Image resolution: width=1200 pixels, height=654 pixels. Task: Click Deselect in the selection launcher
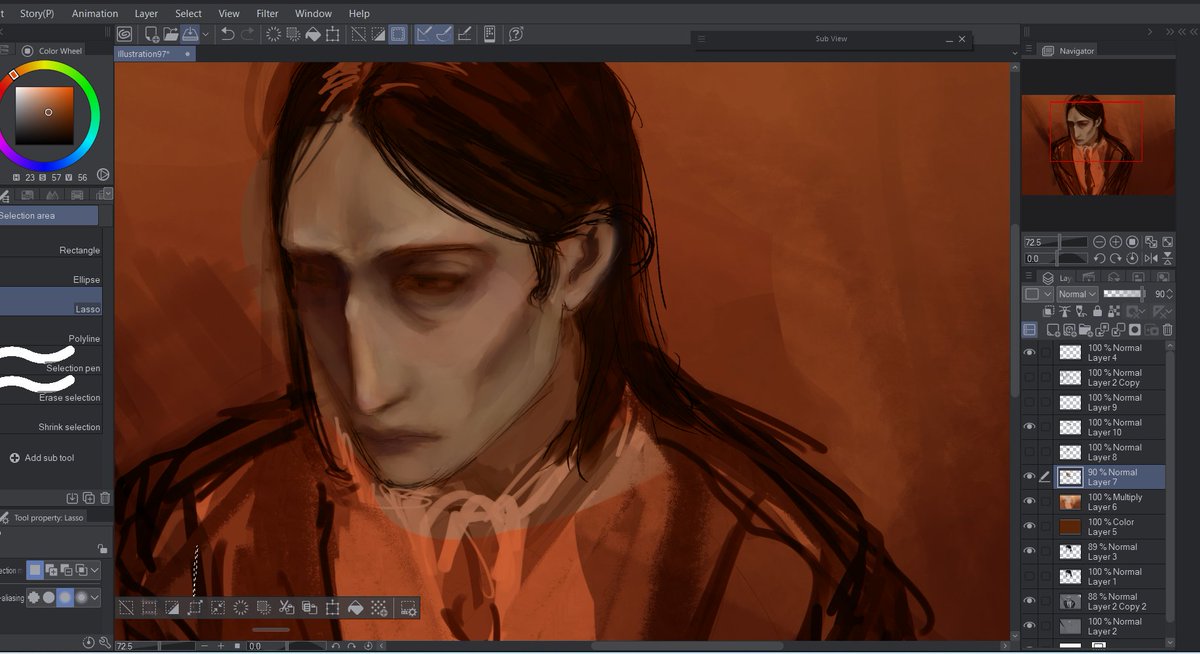[x=127, y=607]
